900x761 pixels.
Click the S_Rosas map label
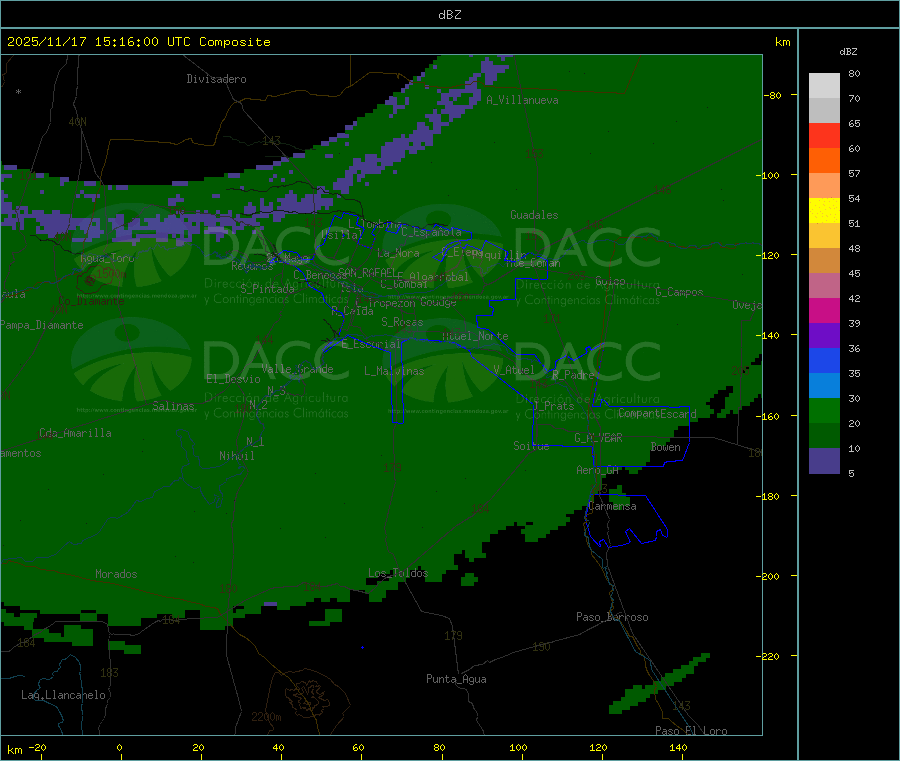coord(402,322)
